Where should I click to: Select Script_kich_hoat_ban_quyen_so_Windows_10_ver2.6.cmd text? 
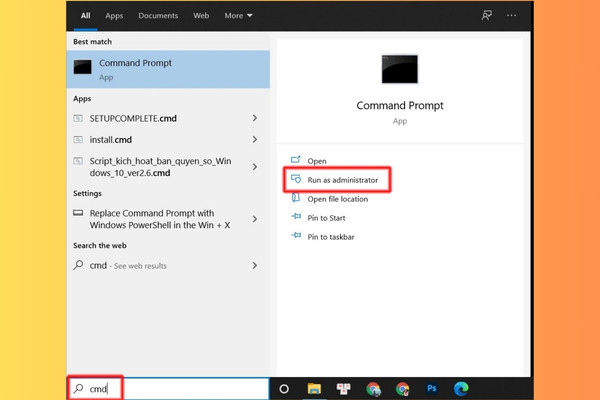point(160,167)
